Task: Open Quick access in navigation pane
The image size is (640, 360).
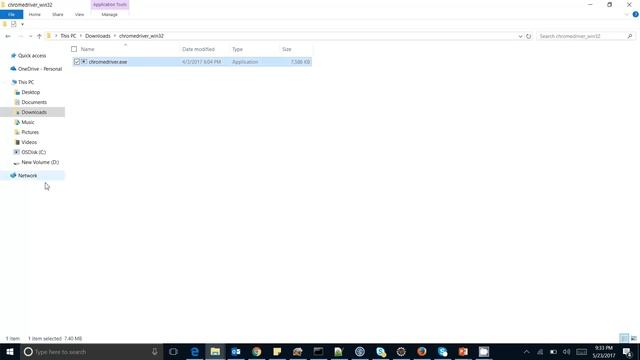Action: [32, 56]
